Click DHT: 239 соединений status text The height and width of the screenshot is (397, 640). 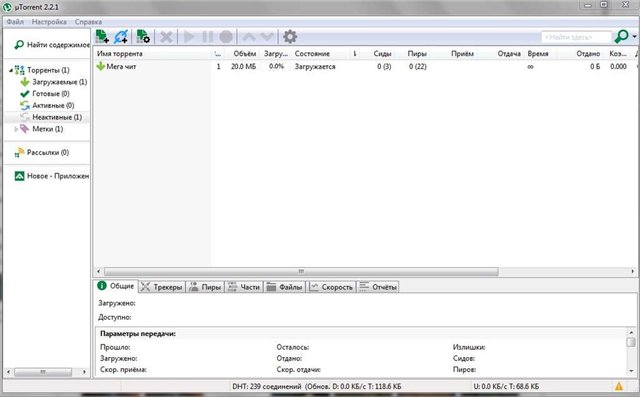pyautogui.click(x=267, y=386)
